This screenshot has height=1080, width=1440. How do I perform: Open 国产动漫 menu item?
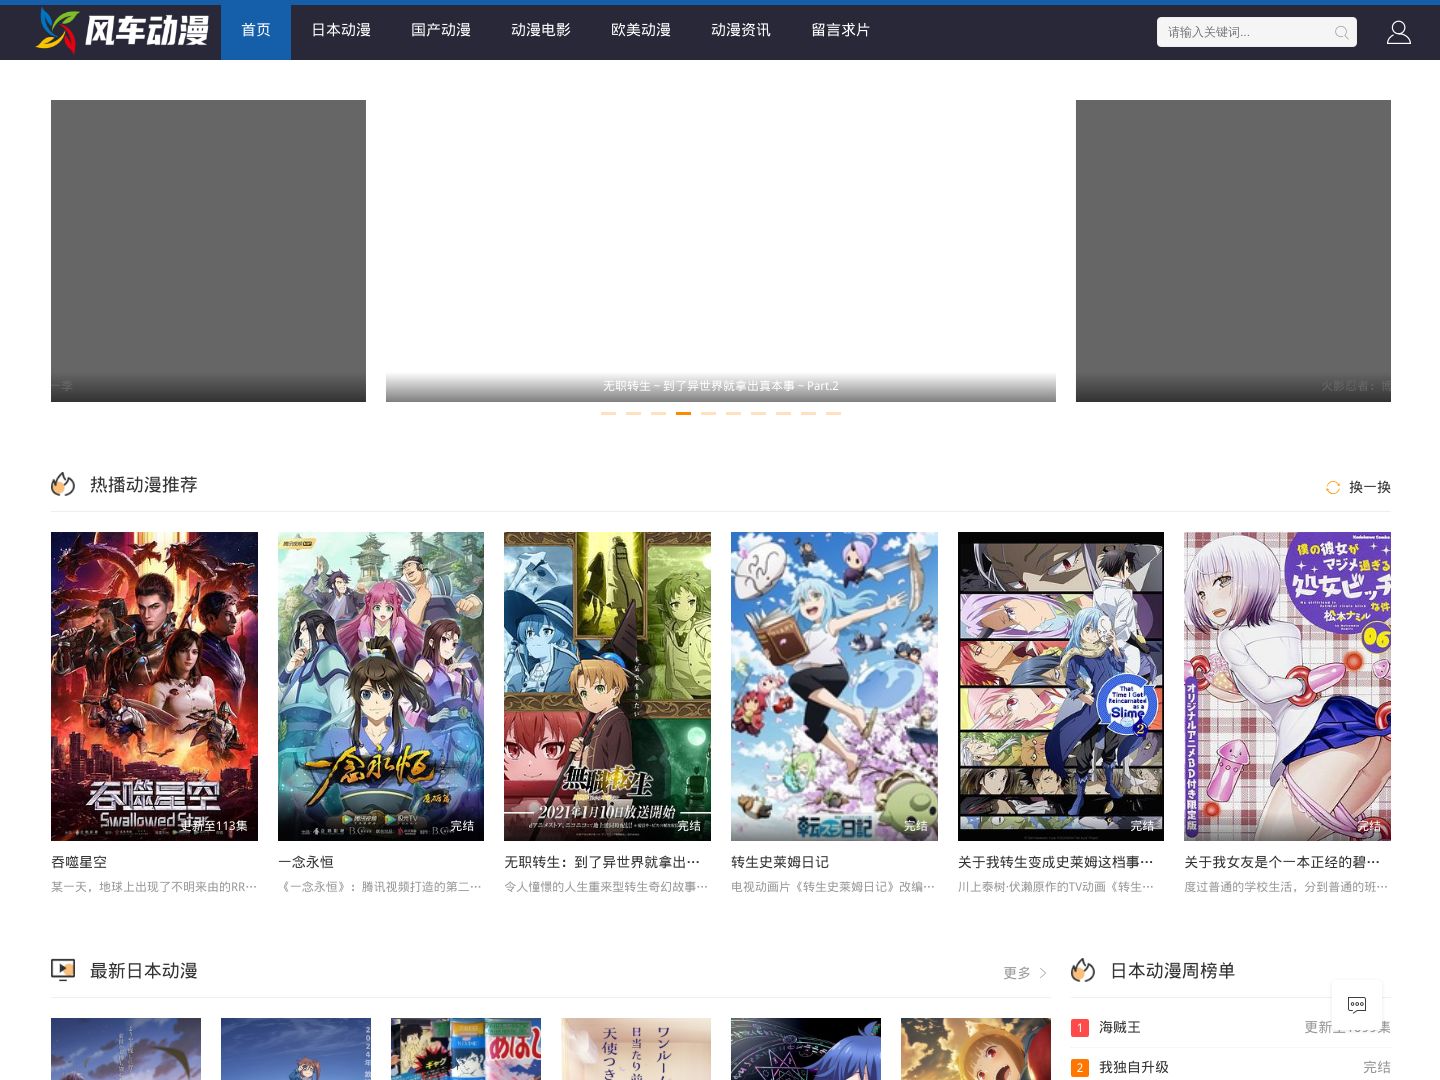pyautogui.click(x=441, y=30)
